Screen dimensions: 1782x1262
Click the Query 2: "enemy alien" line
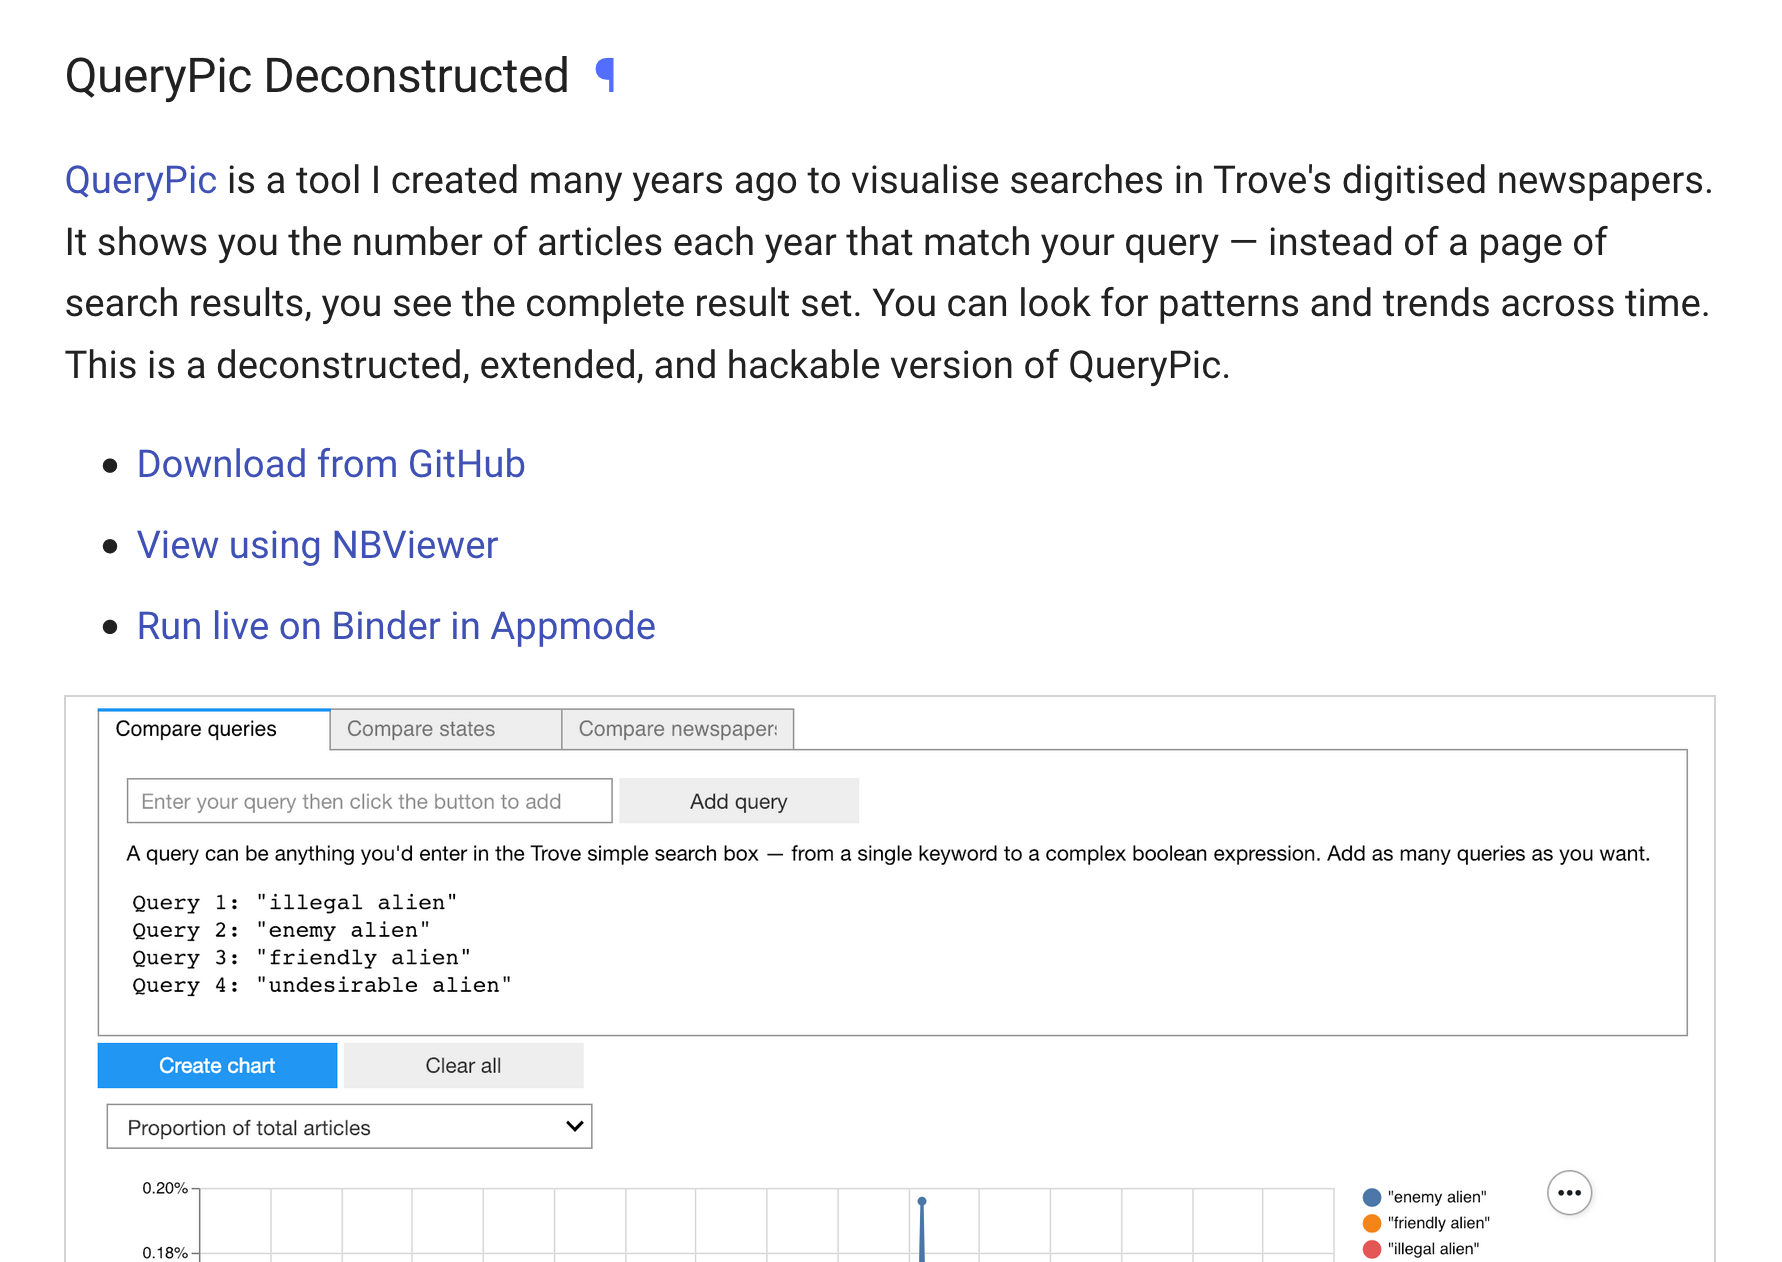281,930
